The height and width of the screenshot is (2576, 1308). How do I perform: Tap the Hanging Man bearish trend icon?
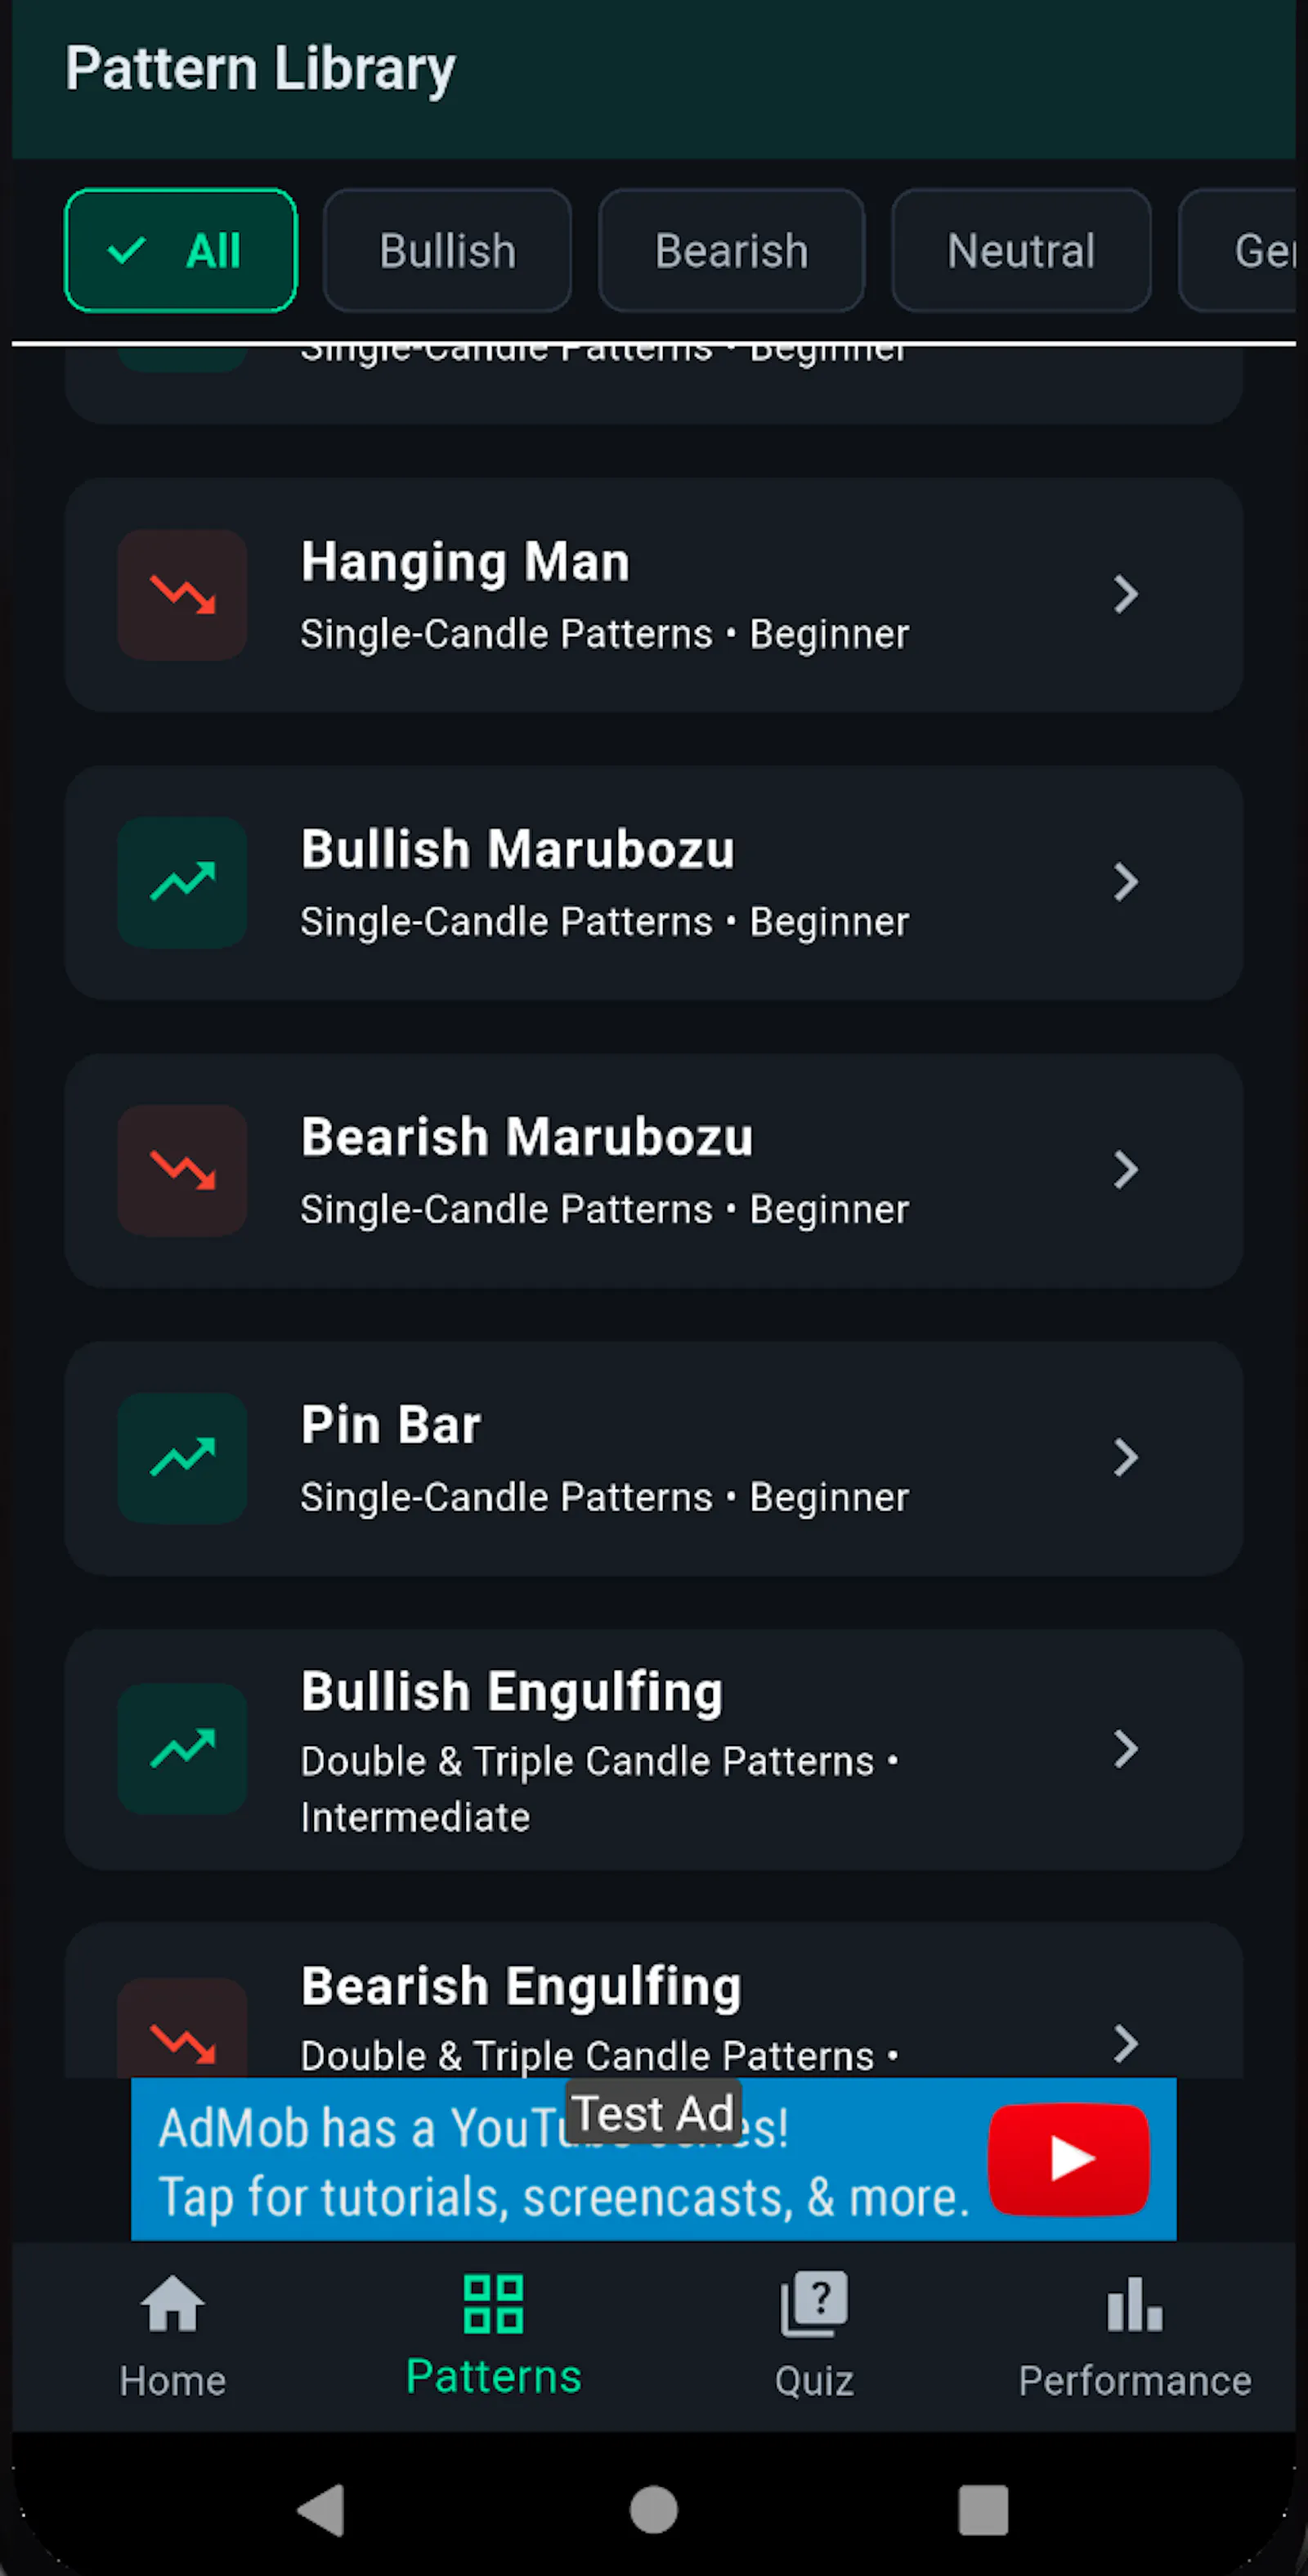point(182,595)
